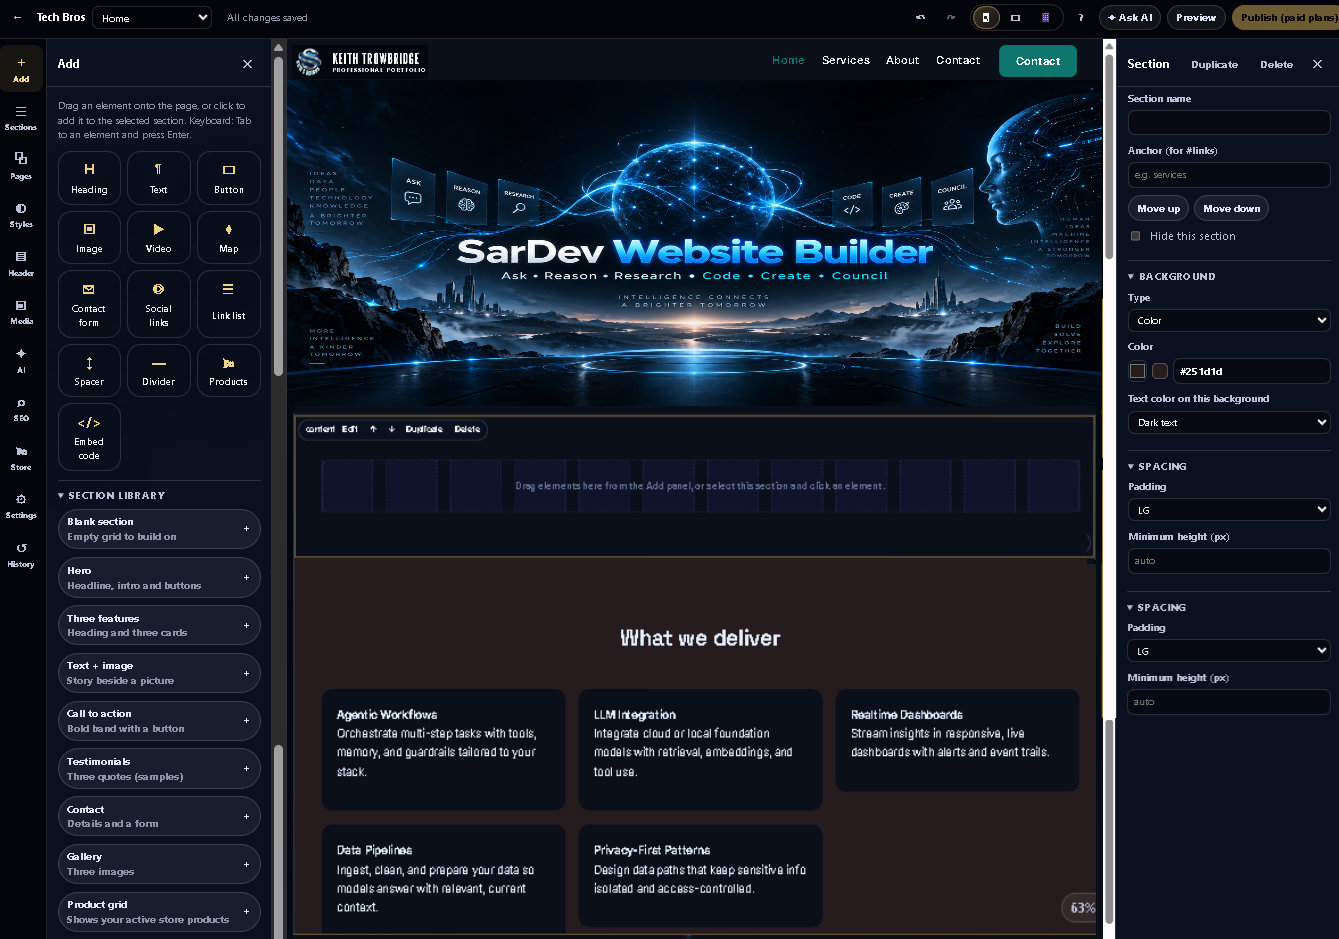Open the Styles panel icon
The width and height of the screenshot is (1339, 939).
tap(21, 215)
